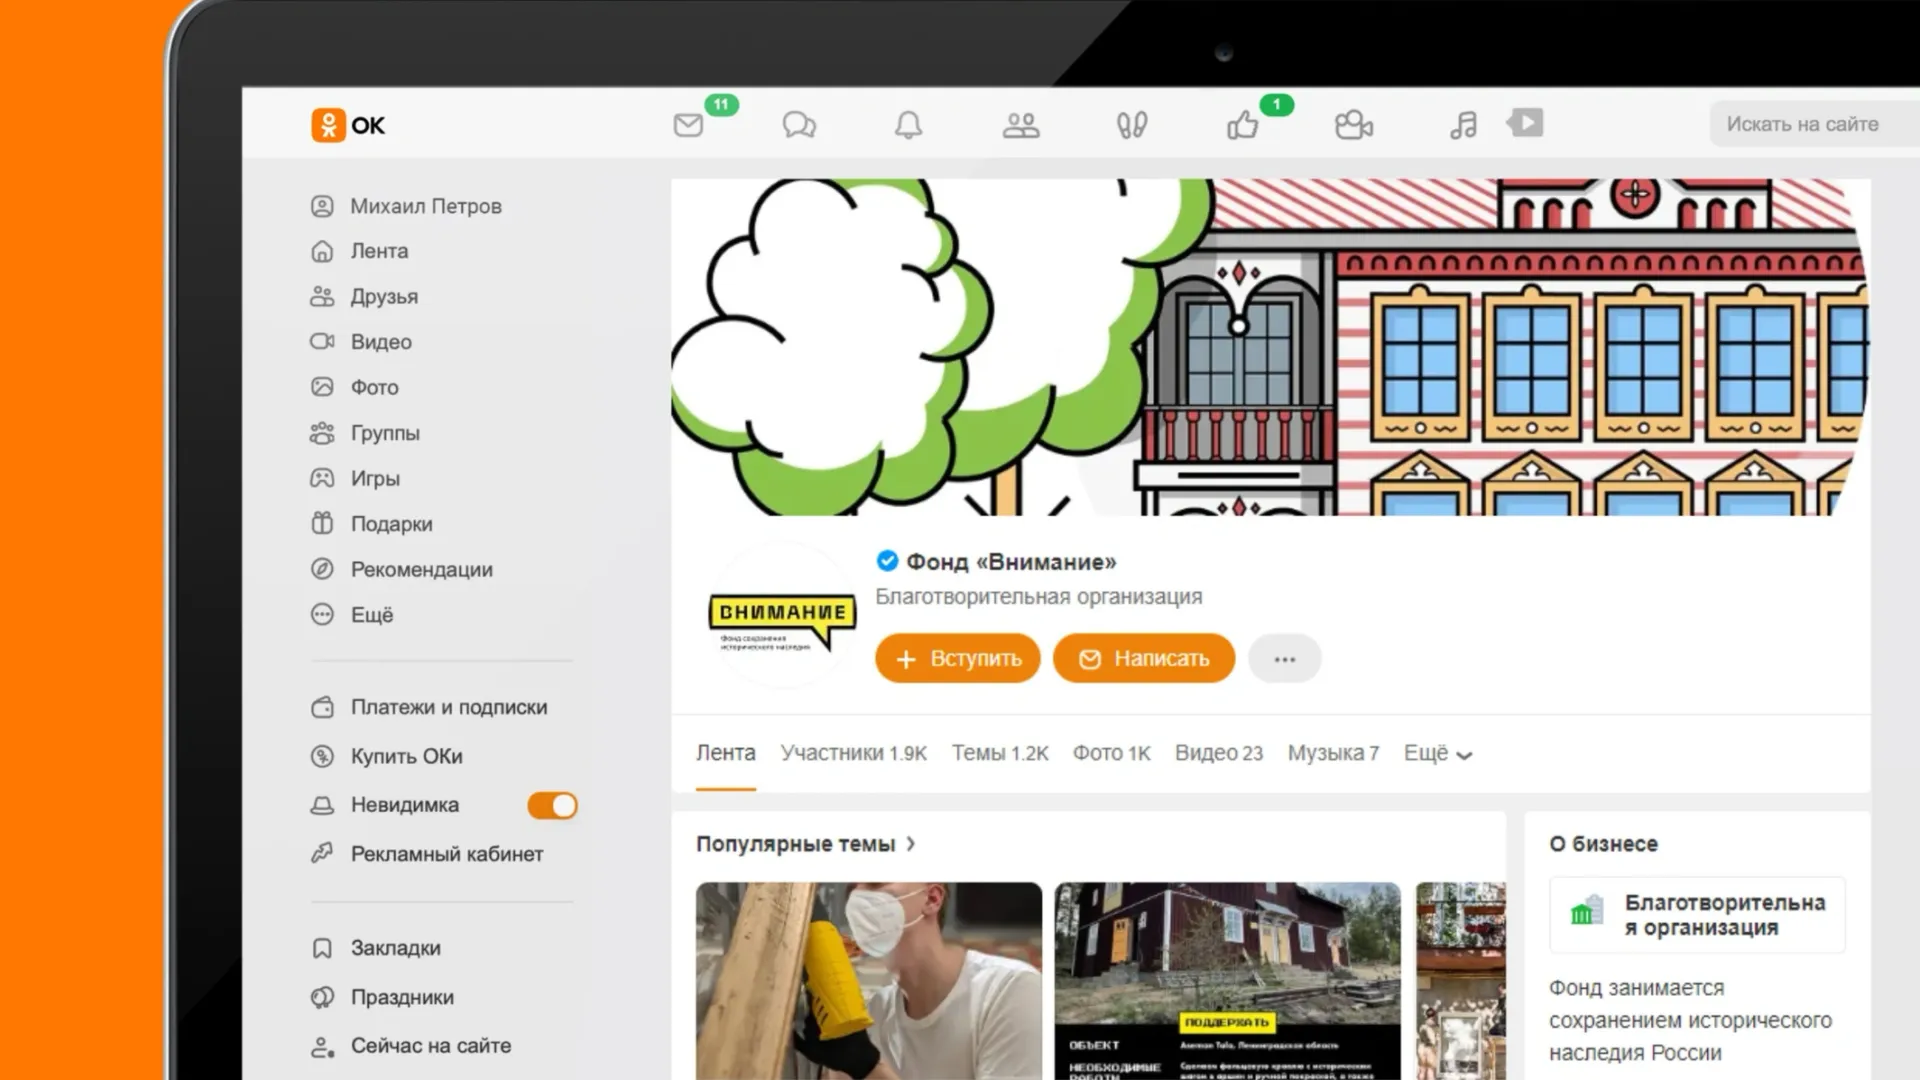Click Благотворительная организация card in О бизнесе
The width and height of the screenshot is (1920, 1080).
pos(1698,915)
